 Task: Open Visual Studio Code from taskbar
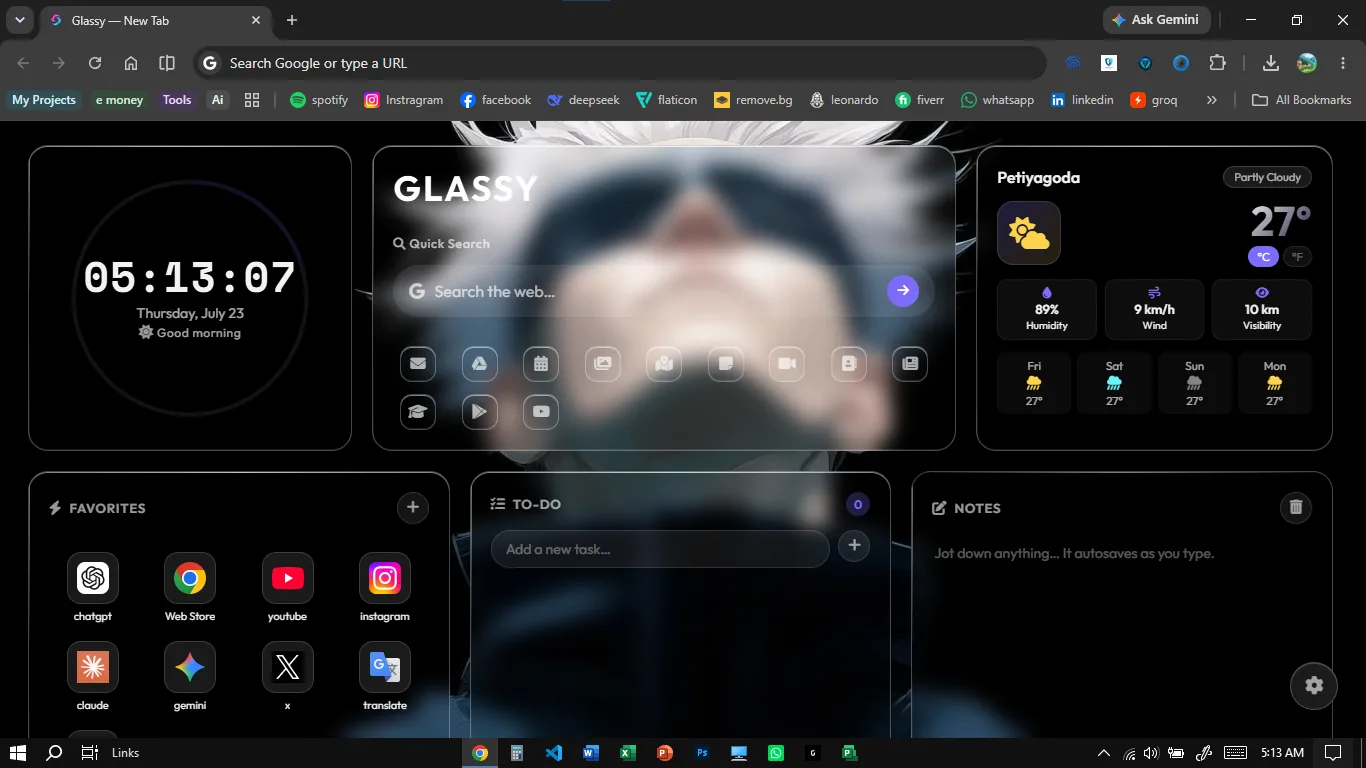click(x=554, y=753)
